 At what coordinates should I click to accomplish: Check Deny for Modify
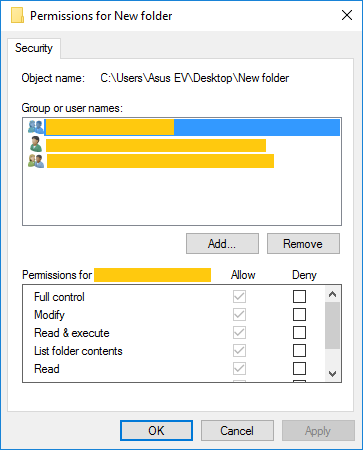point(299,314)
